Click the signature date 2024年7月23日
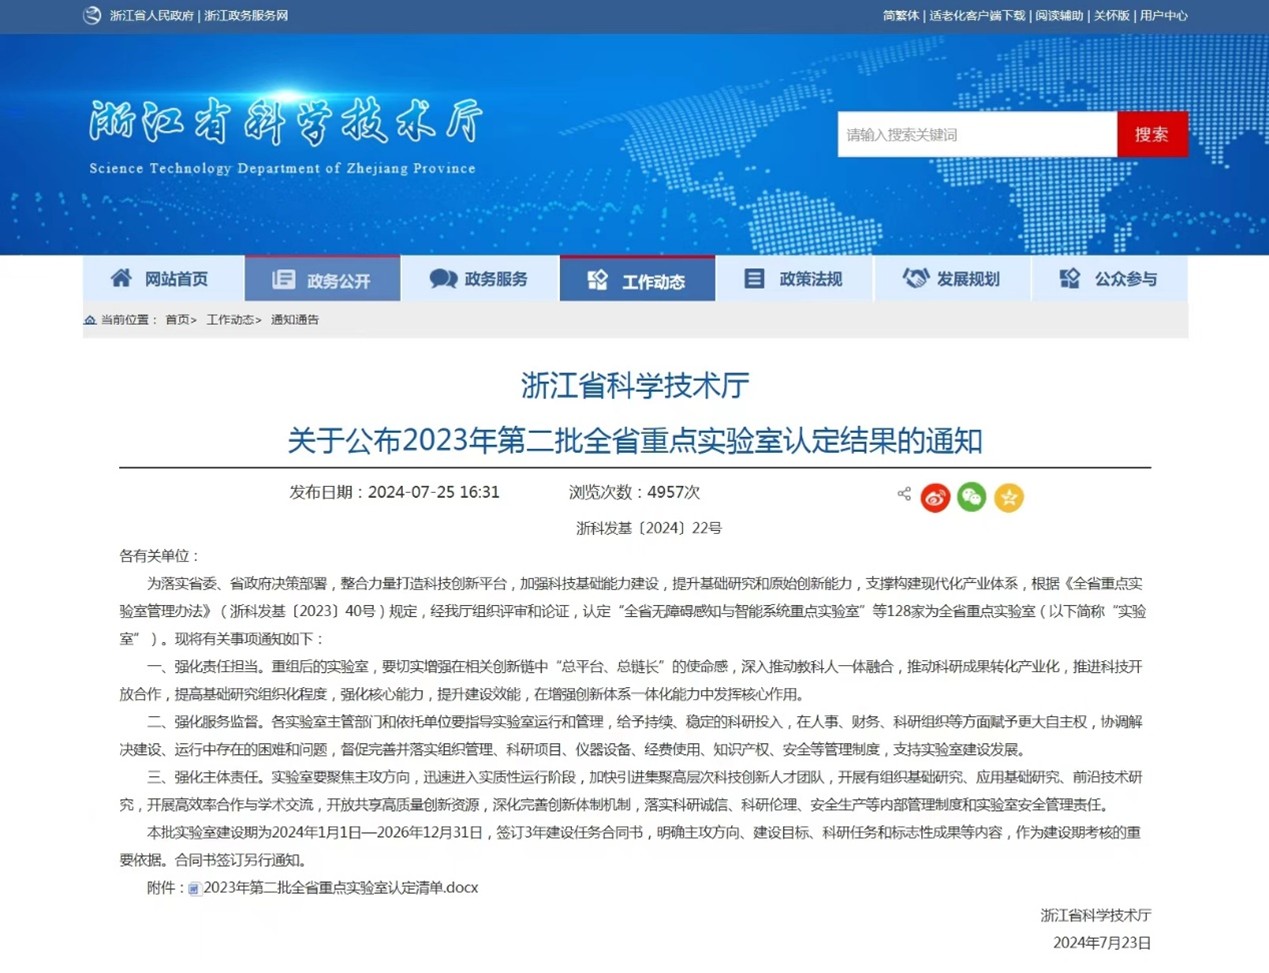The height and width of the screenshot is (973, 1269). (1102, 943)
